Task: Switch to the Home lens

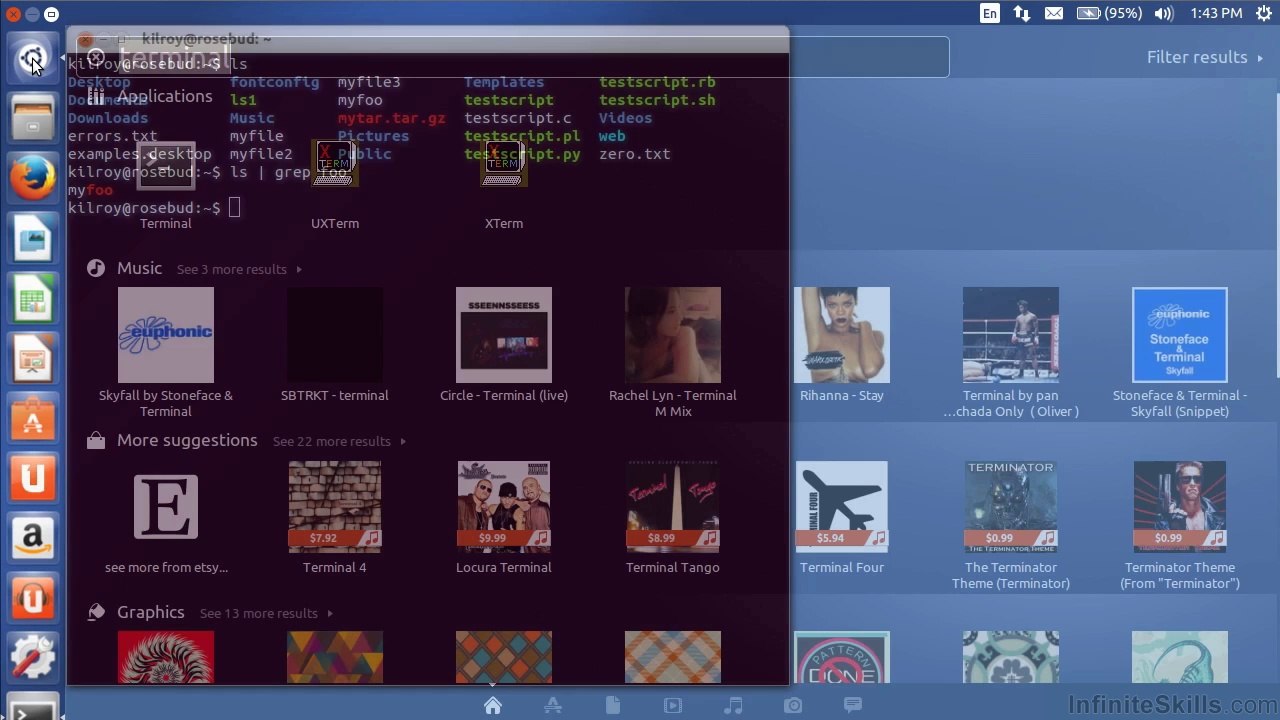Action: coord(493,705)
